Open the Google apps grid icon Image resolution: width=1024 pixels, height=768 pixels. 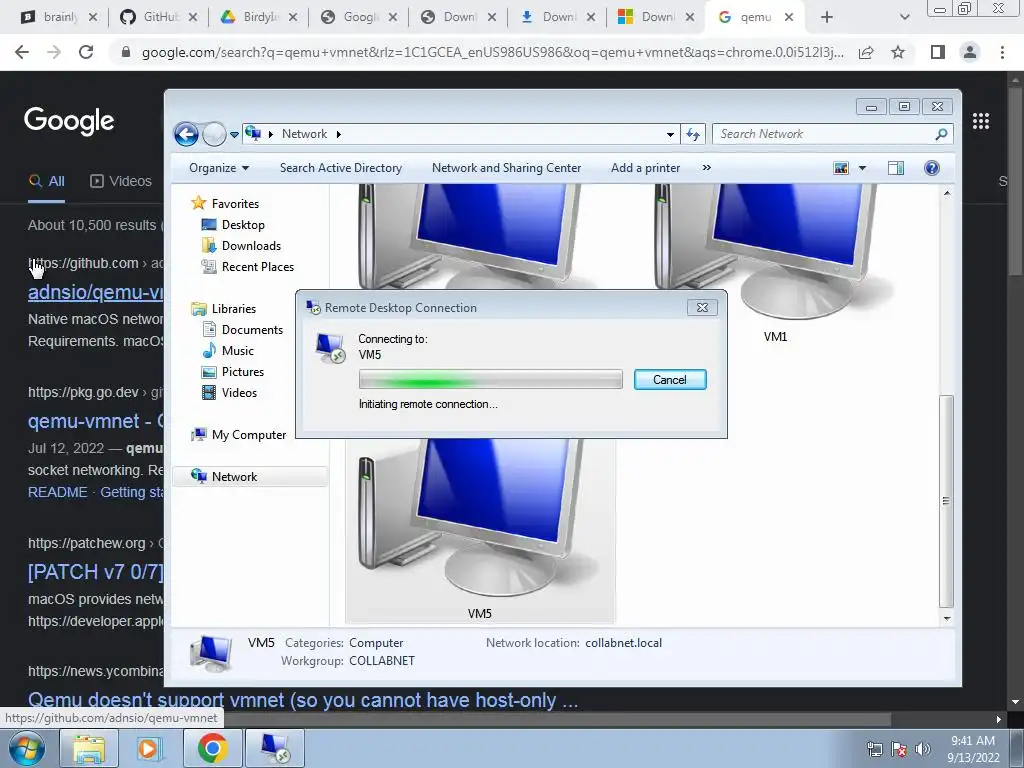981,121
